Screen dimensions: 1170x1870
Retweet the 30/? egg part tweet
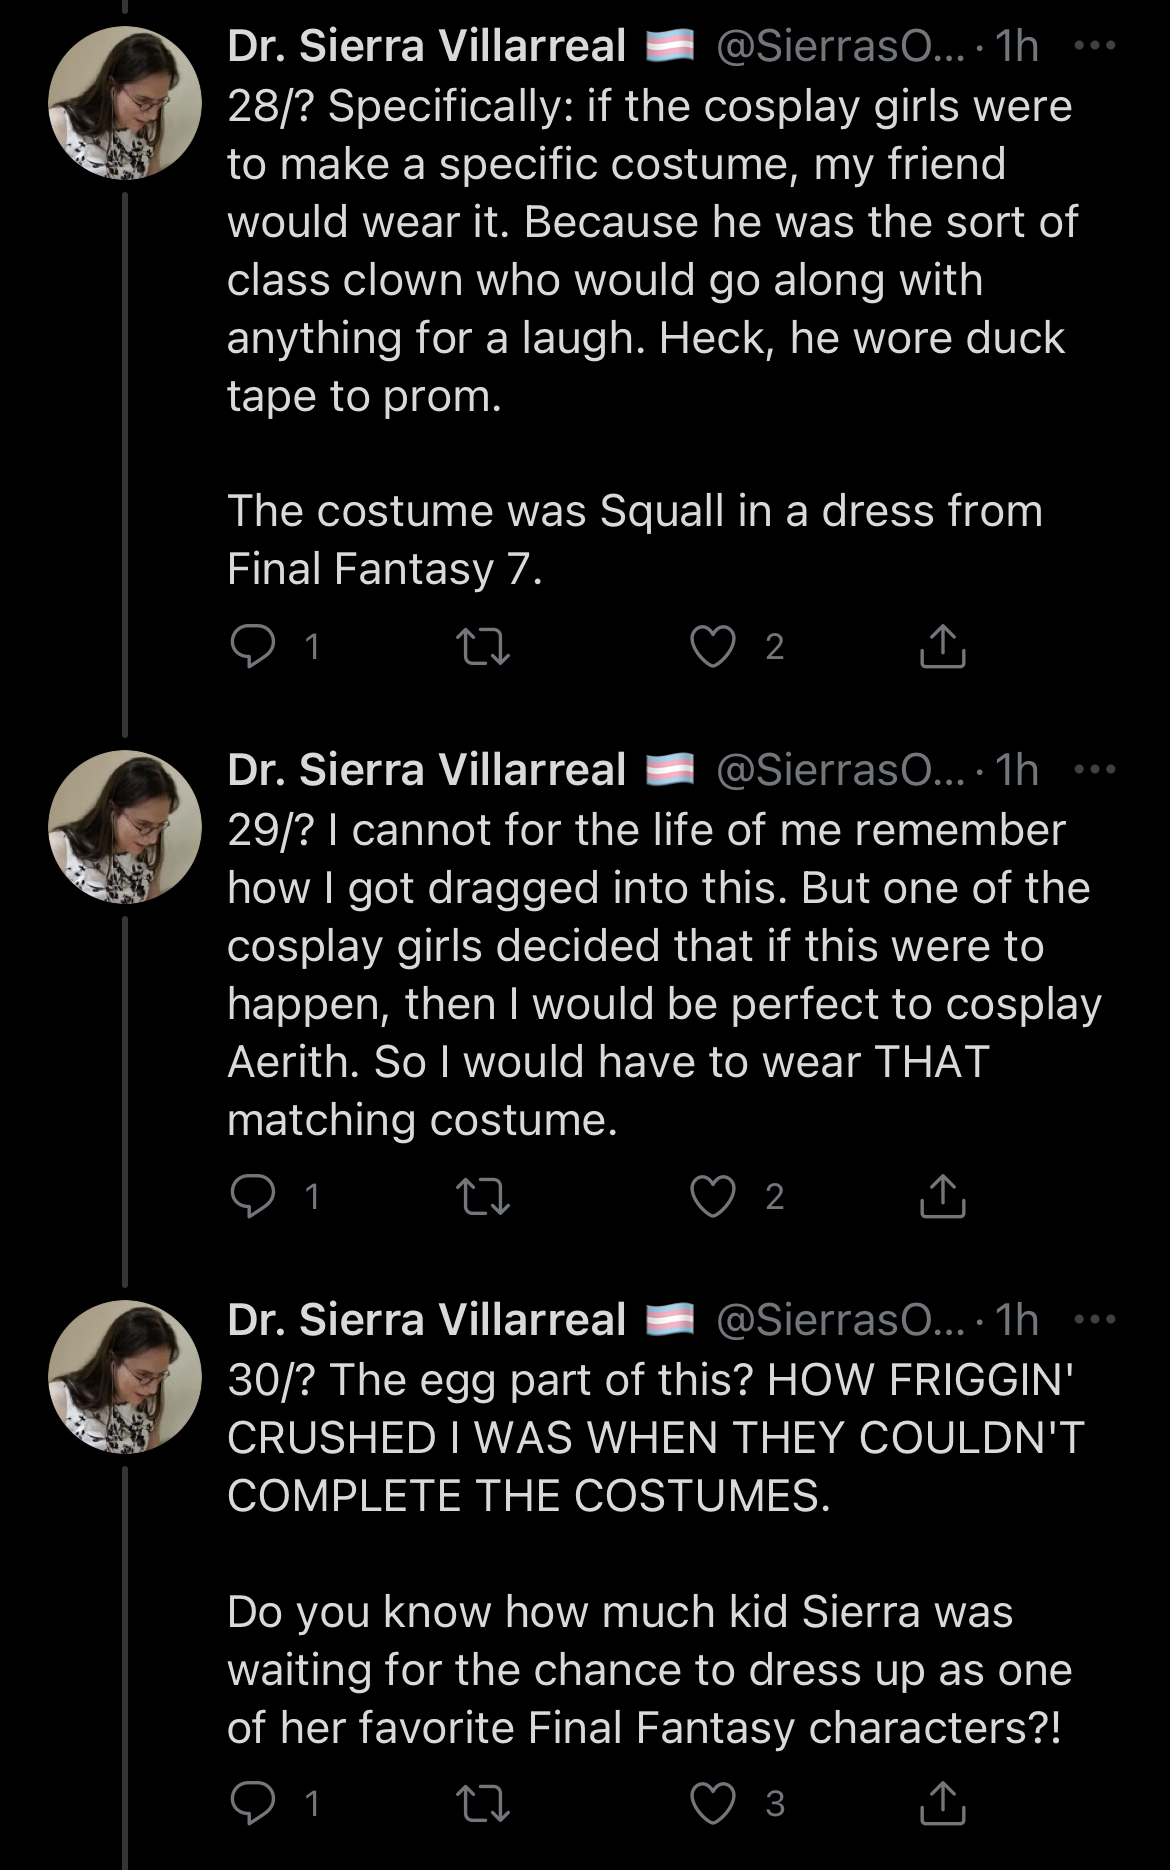(483, 1803)
